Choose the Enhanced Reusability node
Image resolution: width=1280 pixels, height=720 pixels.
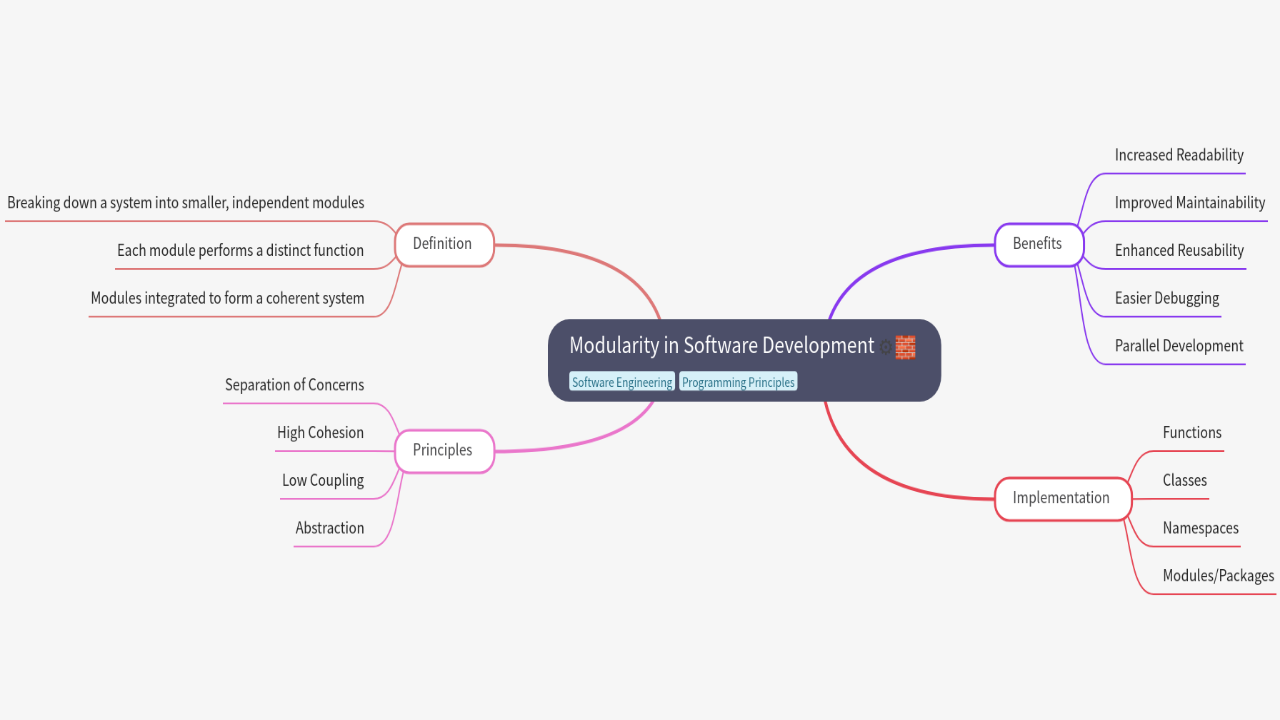[1179, 251]
